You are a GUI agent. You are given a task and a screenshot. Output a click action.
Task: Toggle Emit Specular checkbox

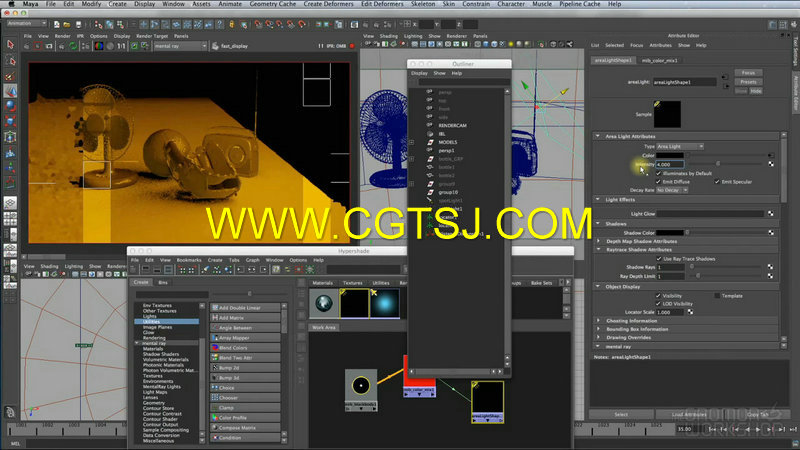tap(717, 182)
